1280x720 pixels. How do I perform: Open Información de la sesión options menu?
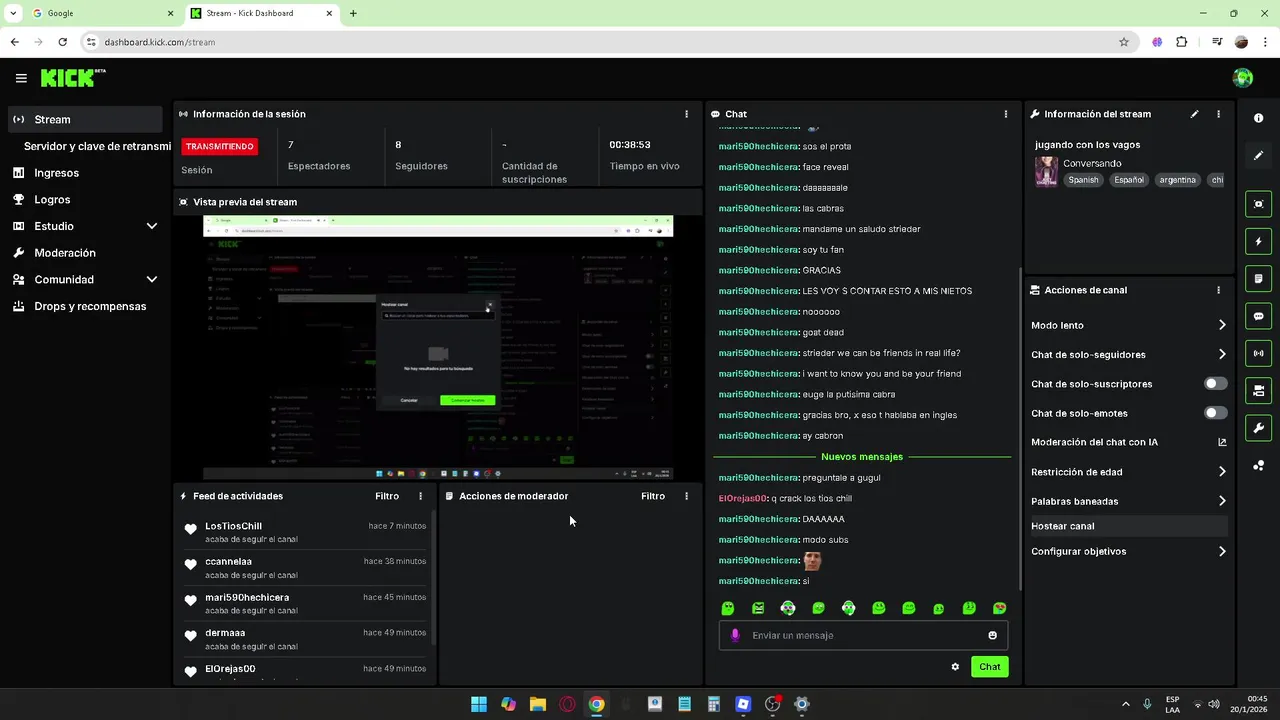point(686,114)
